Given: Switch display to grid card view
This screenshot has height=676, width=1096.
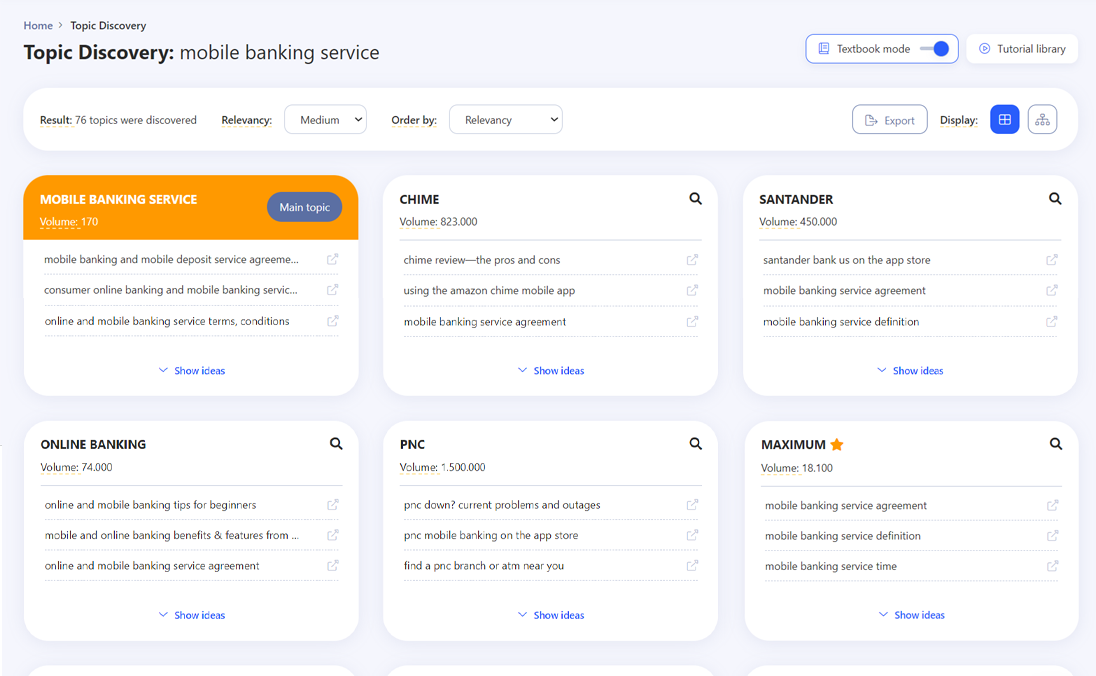Looking at the screenshot, I should click(1004, 120).
